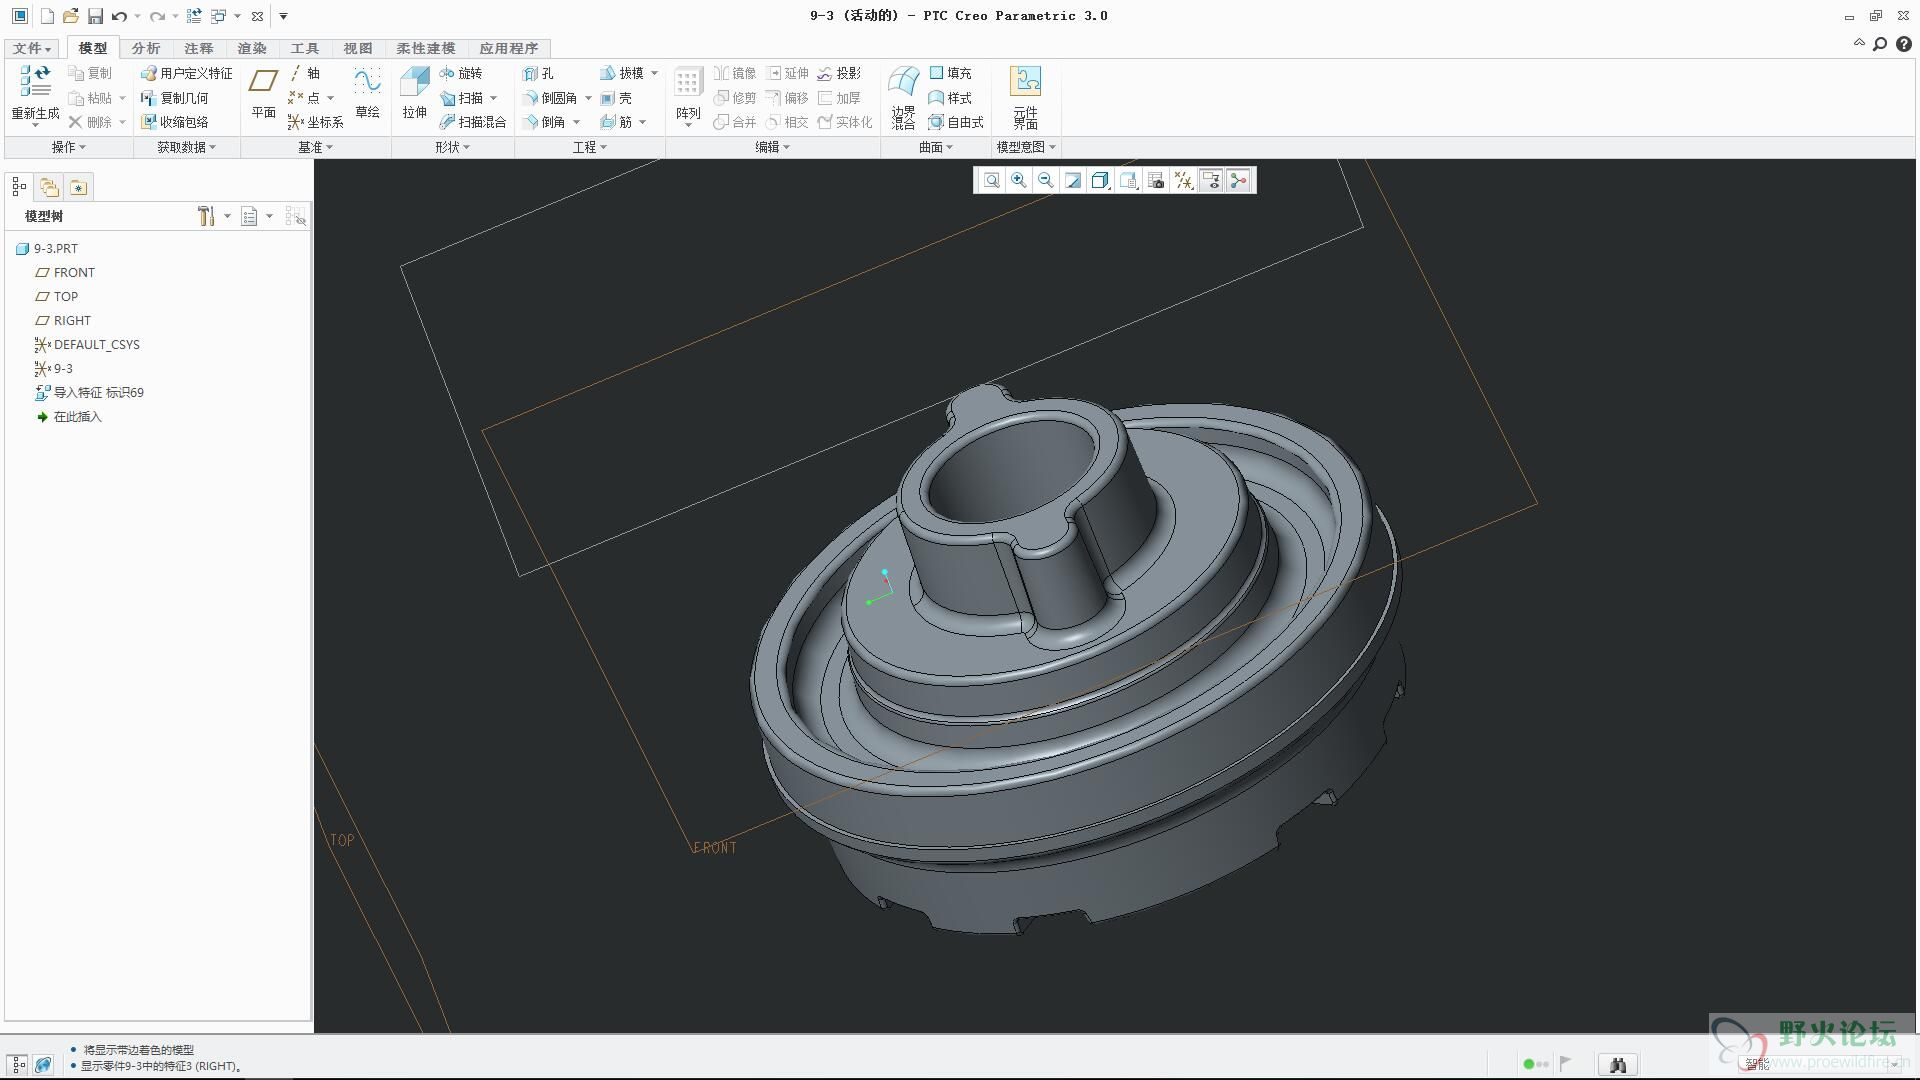Create a datum 平面 plane

click(x=263, y=94)
